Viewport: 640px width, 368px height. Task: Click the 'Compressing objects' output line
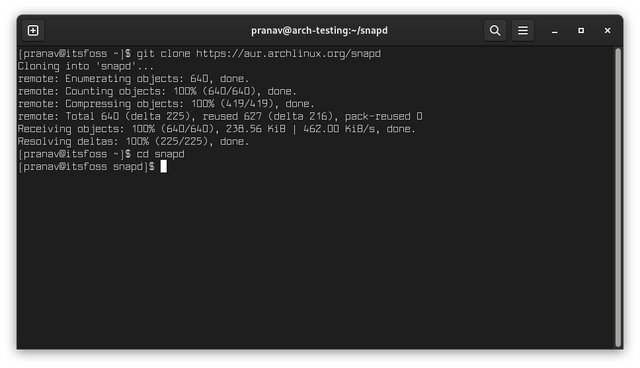[x=166, y=104]
